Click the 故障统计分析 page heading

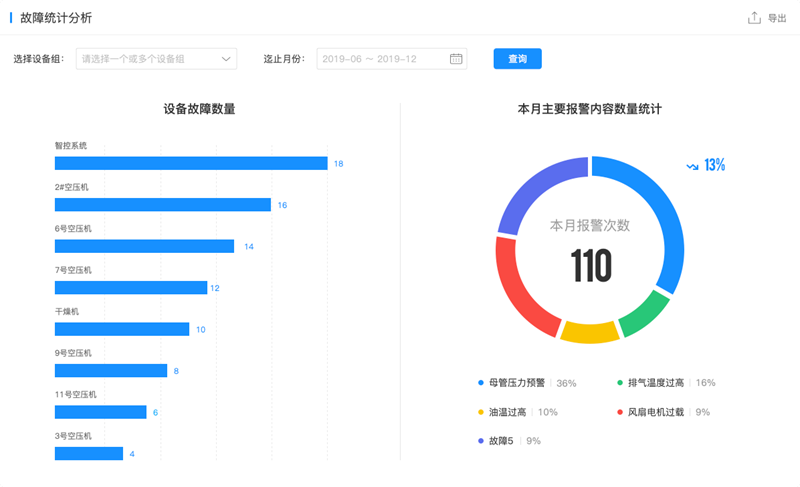[56, 18]
